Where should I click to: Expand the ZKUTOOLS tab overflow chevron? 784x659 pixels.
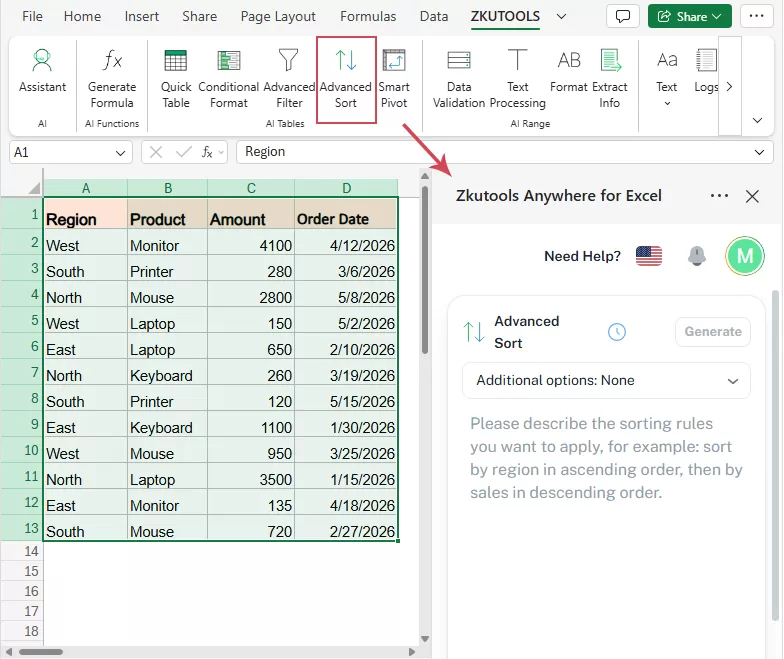coord(562,16)
